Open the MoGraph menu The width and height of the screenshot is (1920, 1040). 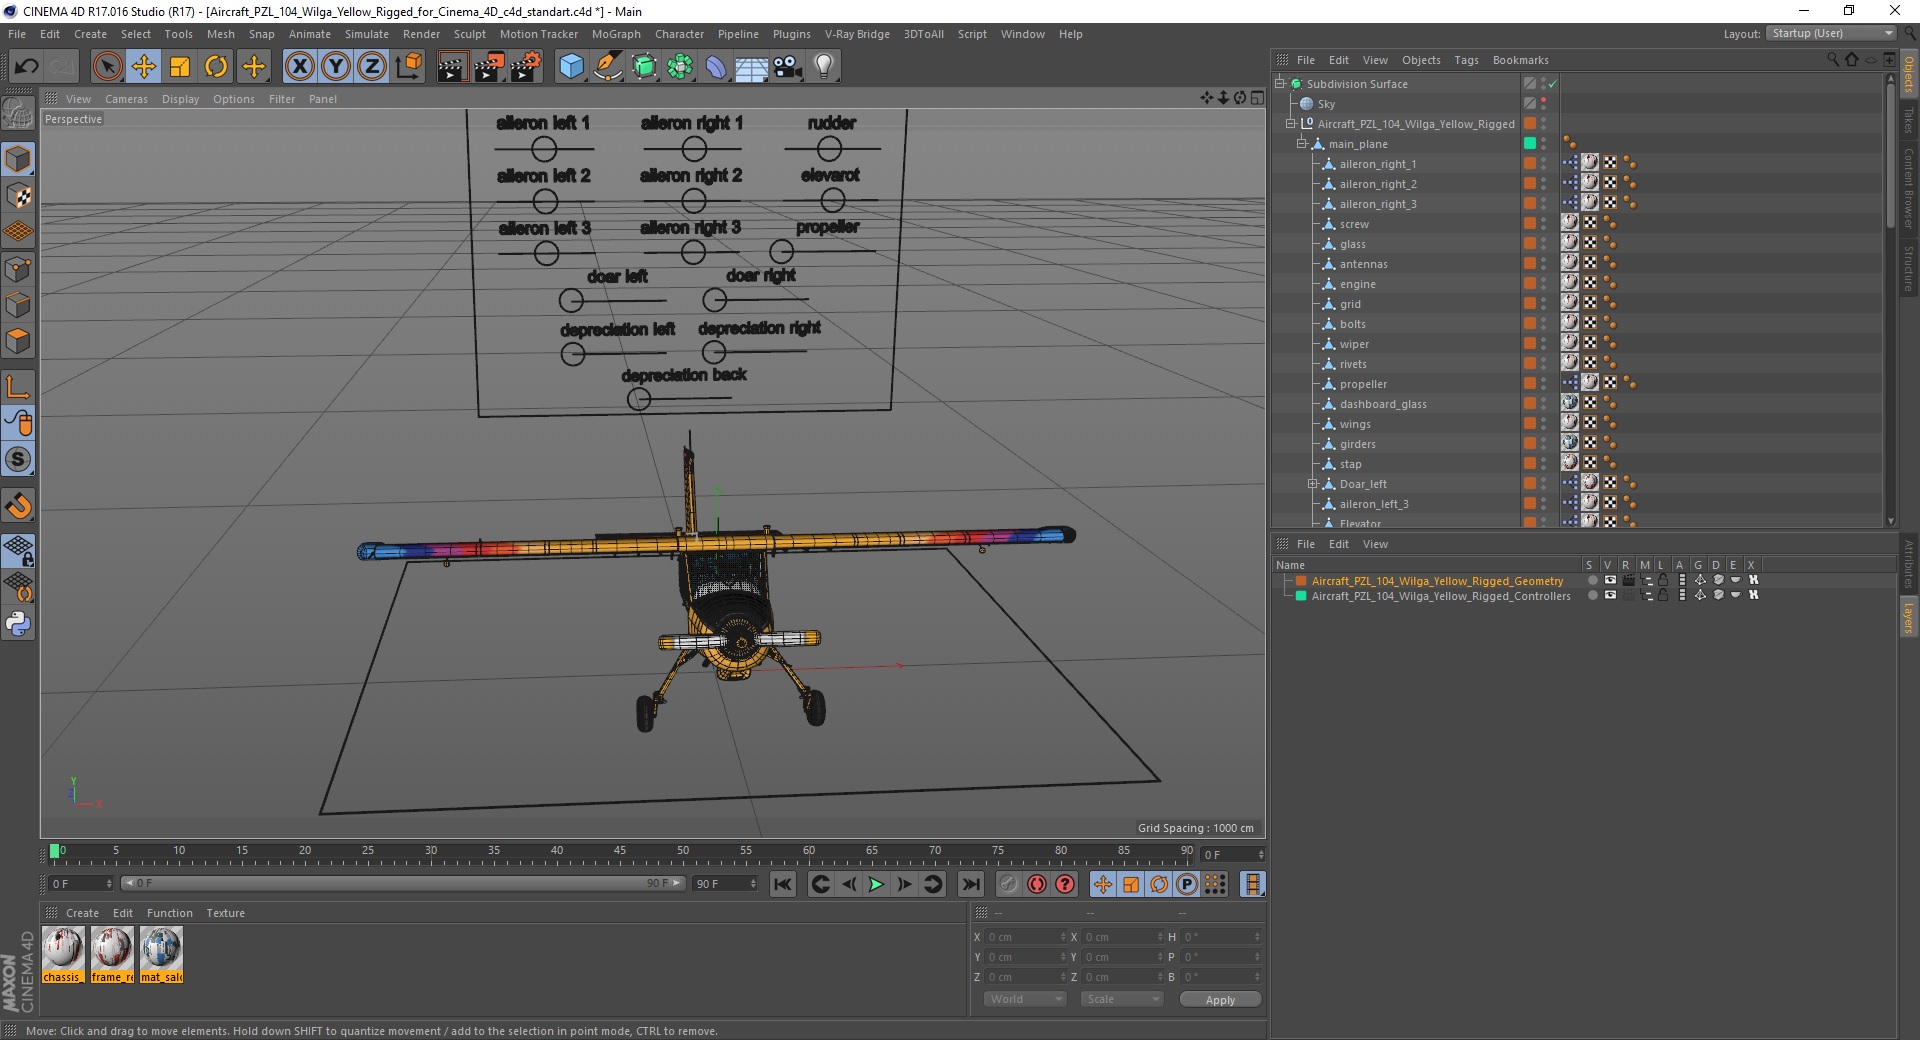point(616,34)
